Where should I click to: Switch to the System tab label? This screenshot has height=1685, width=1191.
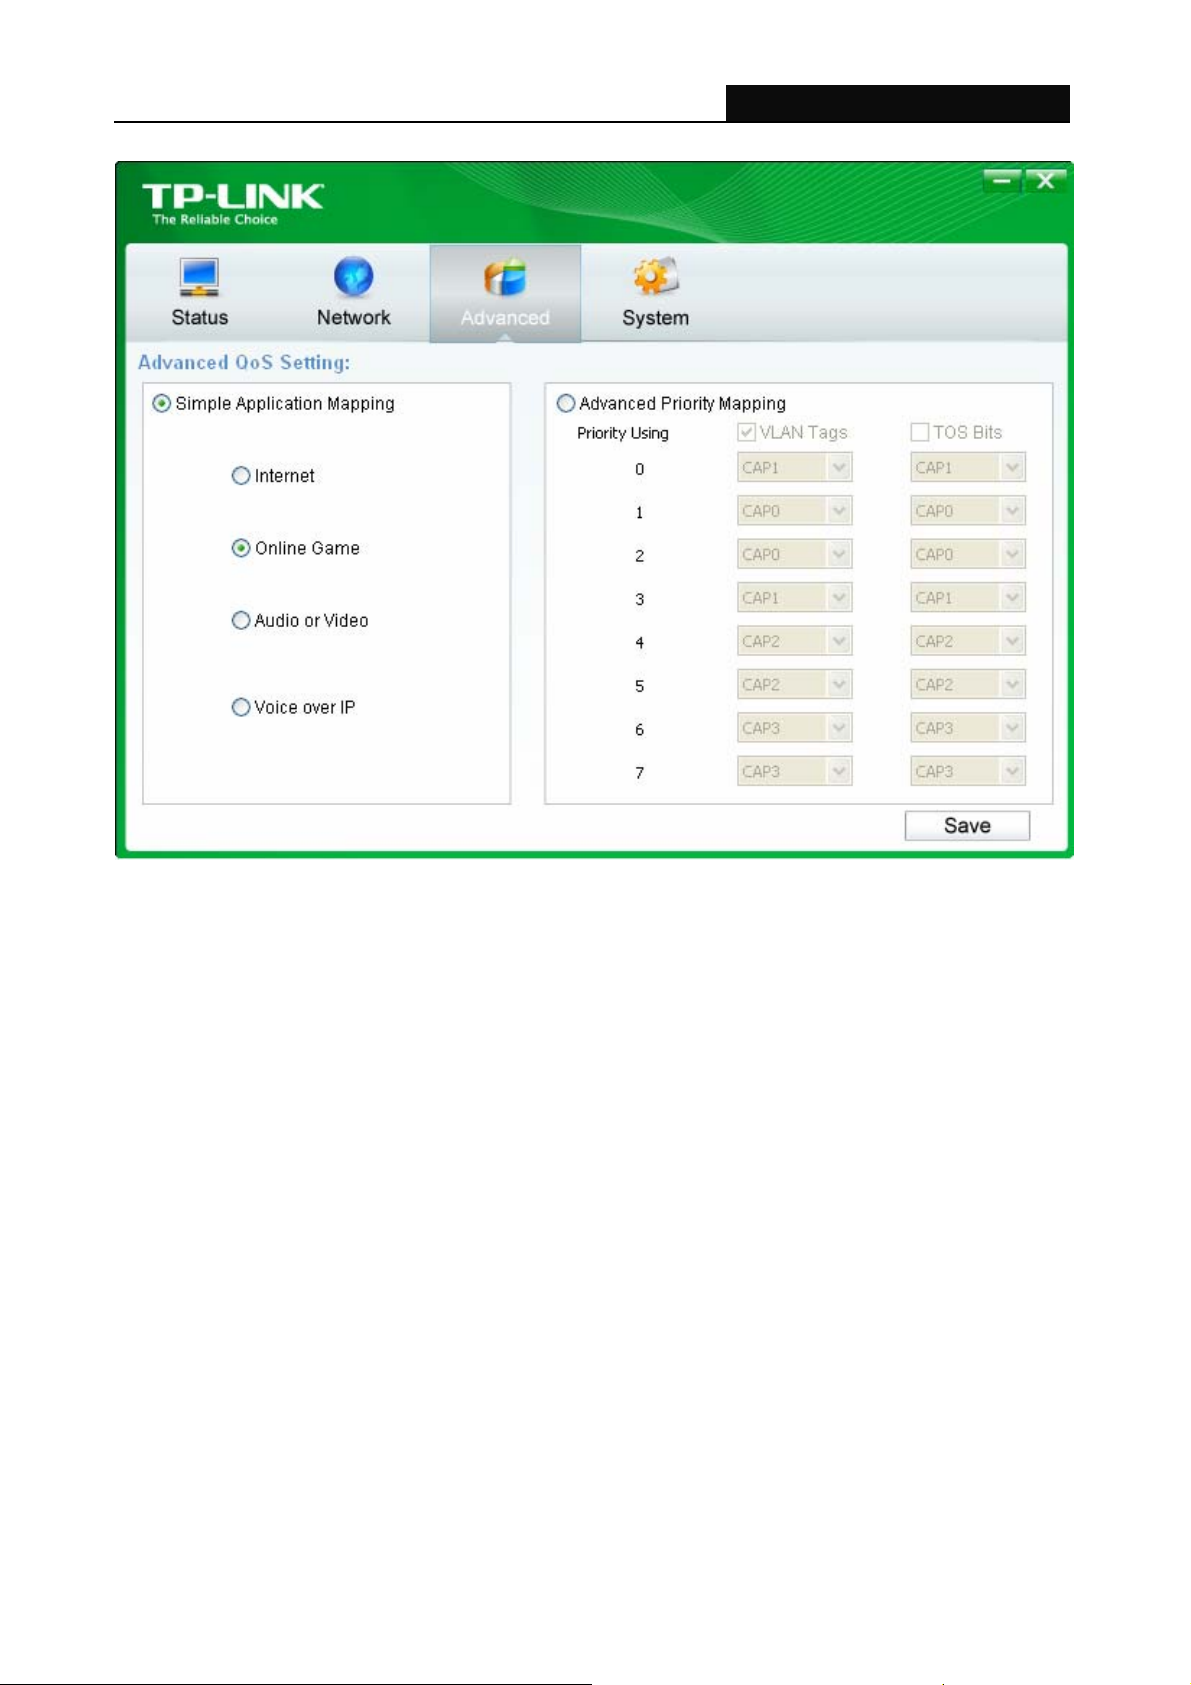[x=655, y=318]
